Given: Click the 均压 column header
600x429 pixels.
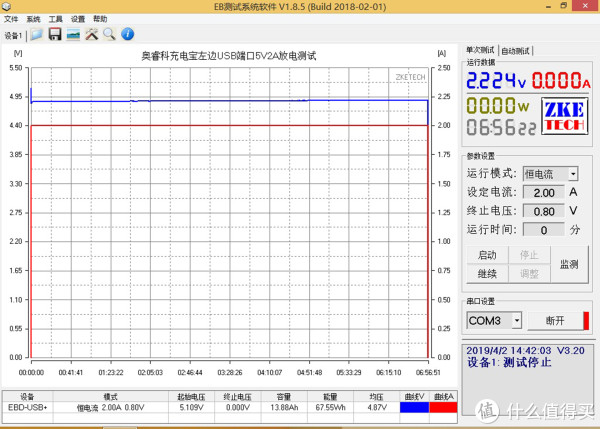Looking at the screenshot, I should pos(377,397).
